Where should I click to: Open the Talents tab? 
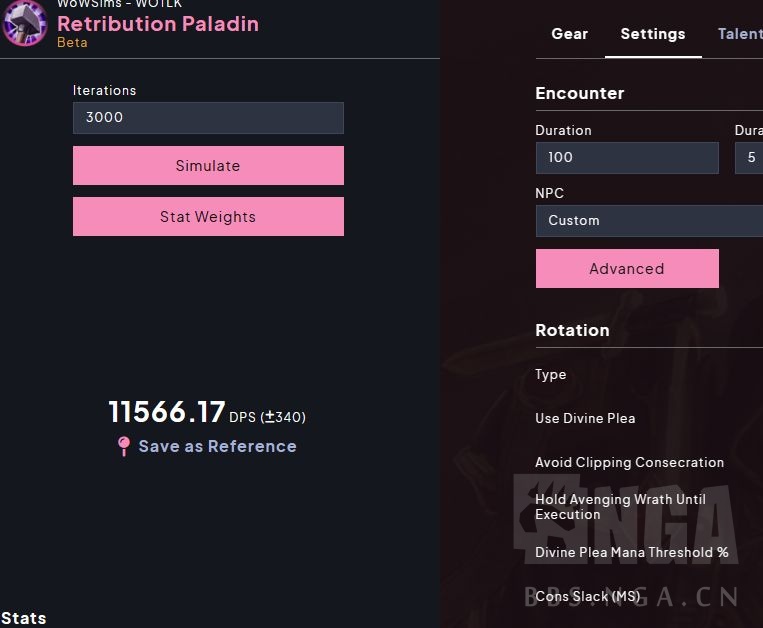click(x=740, y=34)
